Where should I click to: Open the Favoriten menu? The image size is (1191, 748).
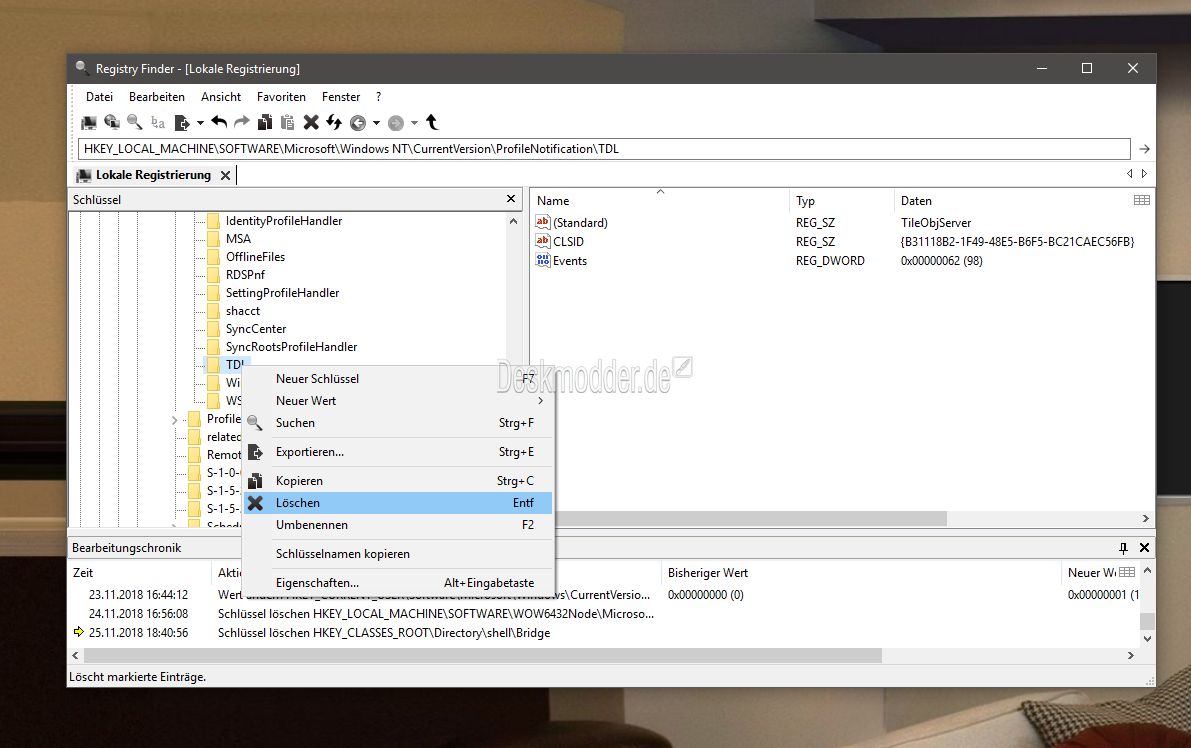[281, 97]
